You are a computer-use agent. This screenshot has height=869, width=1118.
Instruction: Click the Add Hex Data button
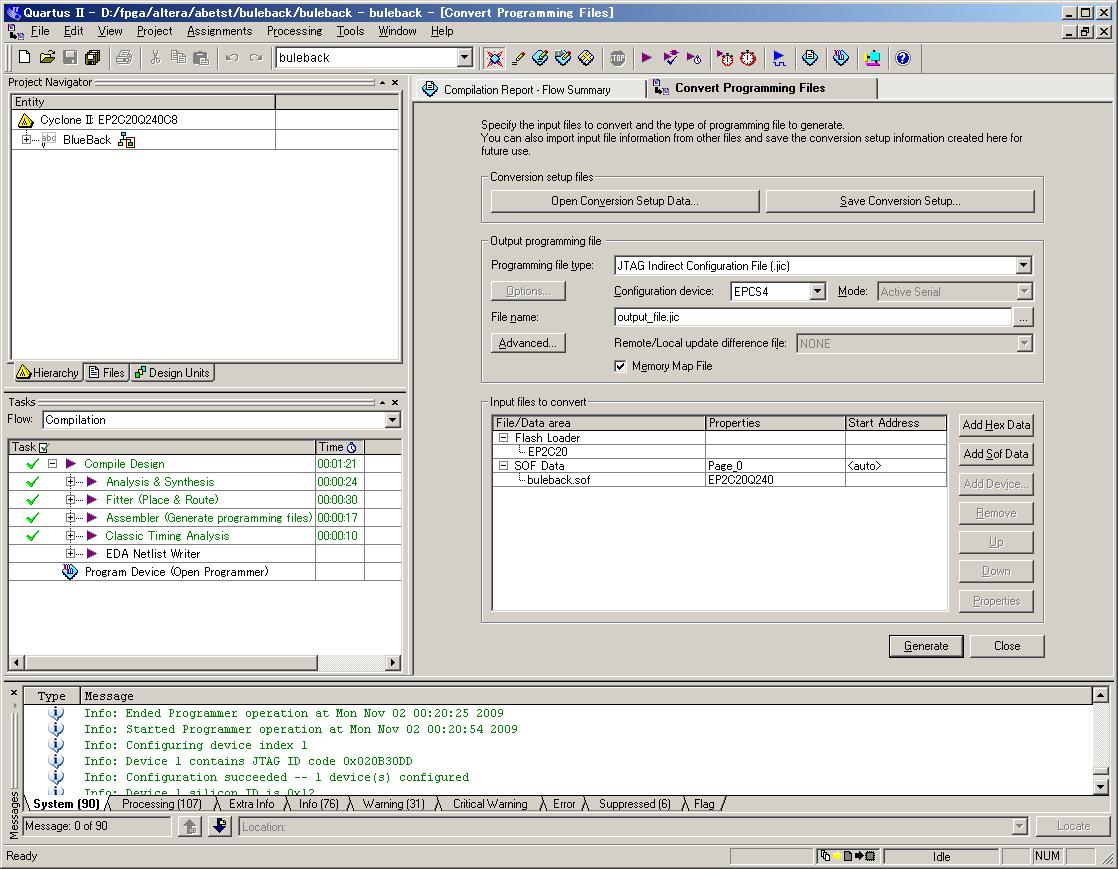[996, 425]
